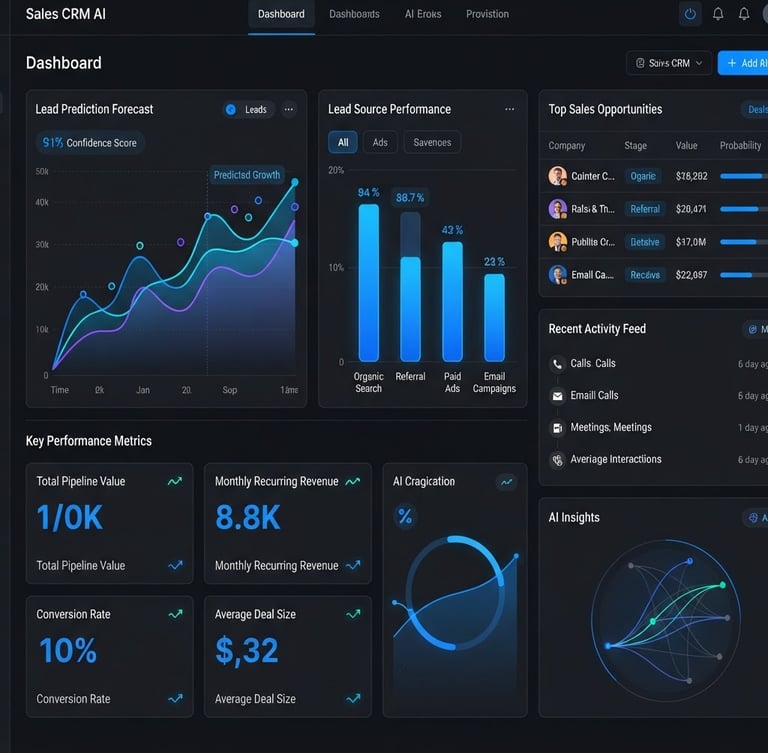Screen dimensions: 768x753
Task: Click the Company column header
Action: [567, 146]
